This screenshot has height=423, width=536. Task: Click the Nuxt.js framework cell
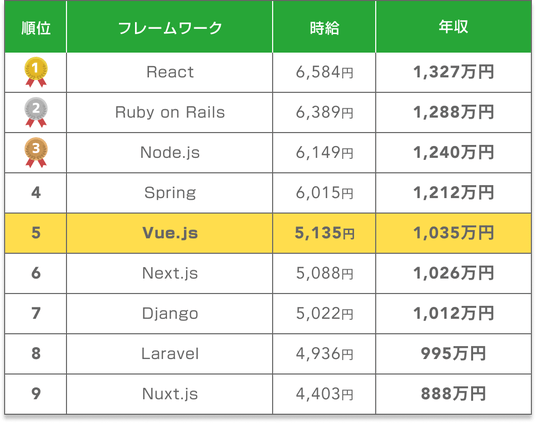[170, 394]
